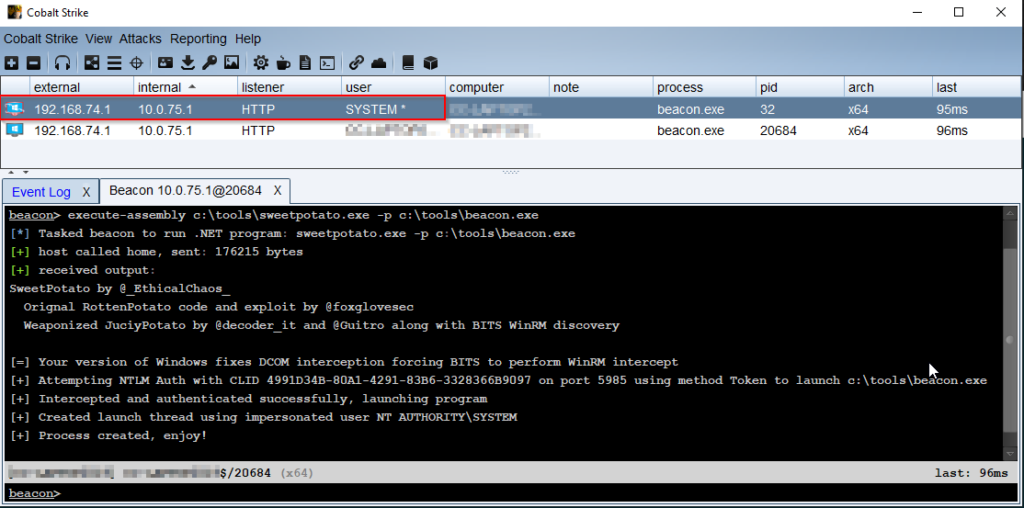Image resolution: width=1024 pixels, height=508 pixels.
Task: Sort sessions by last column header
Action: tap(975, 87)
